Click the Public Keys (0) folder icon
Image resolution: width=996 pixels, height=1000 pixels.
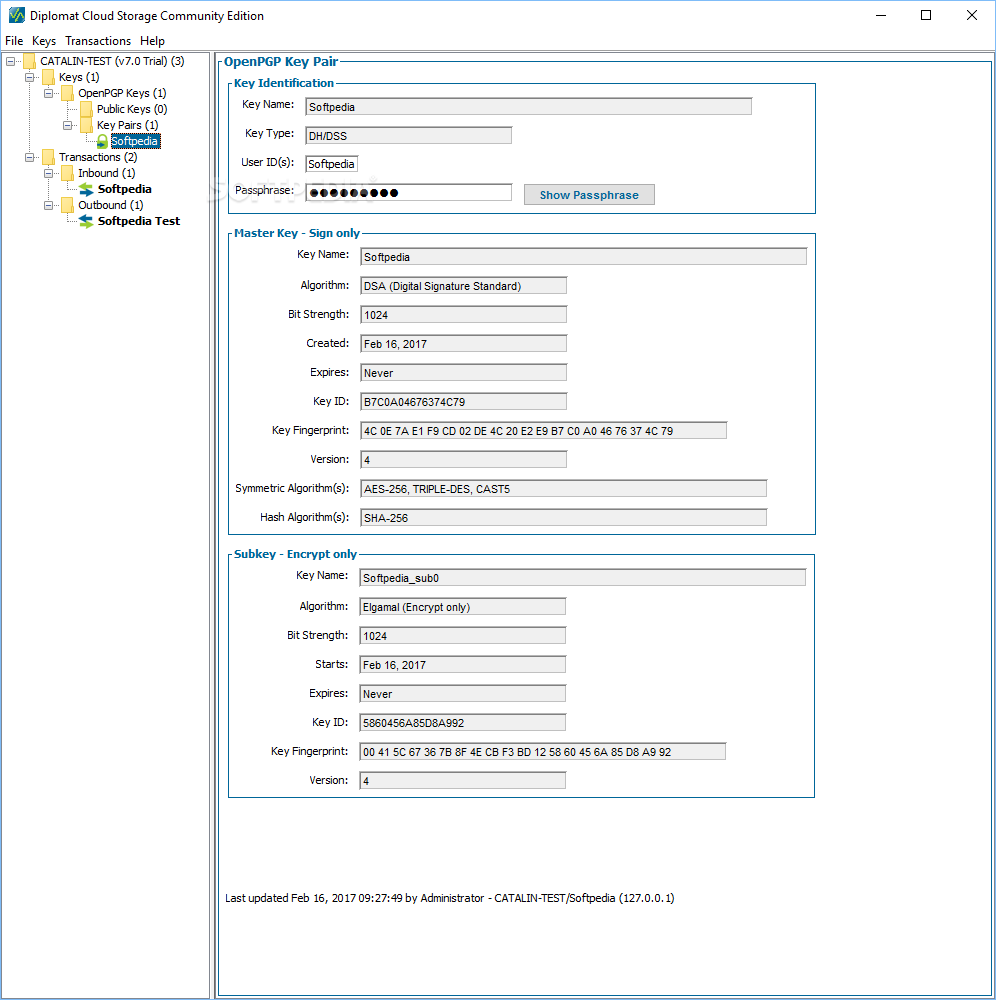point(87,109)
